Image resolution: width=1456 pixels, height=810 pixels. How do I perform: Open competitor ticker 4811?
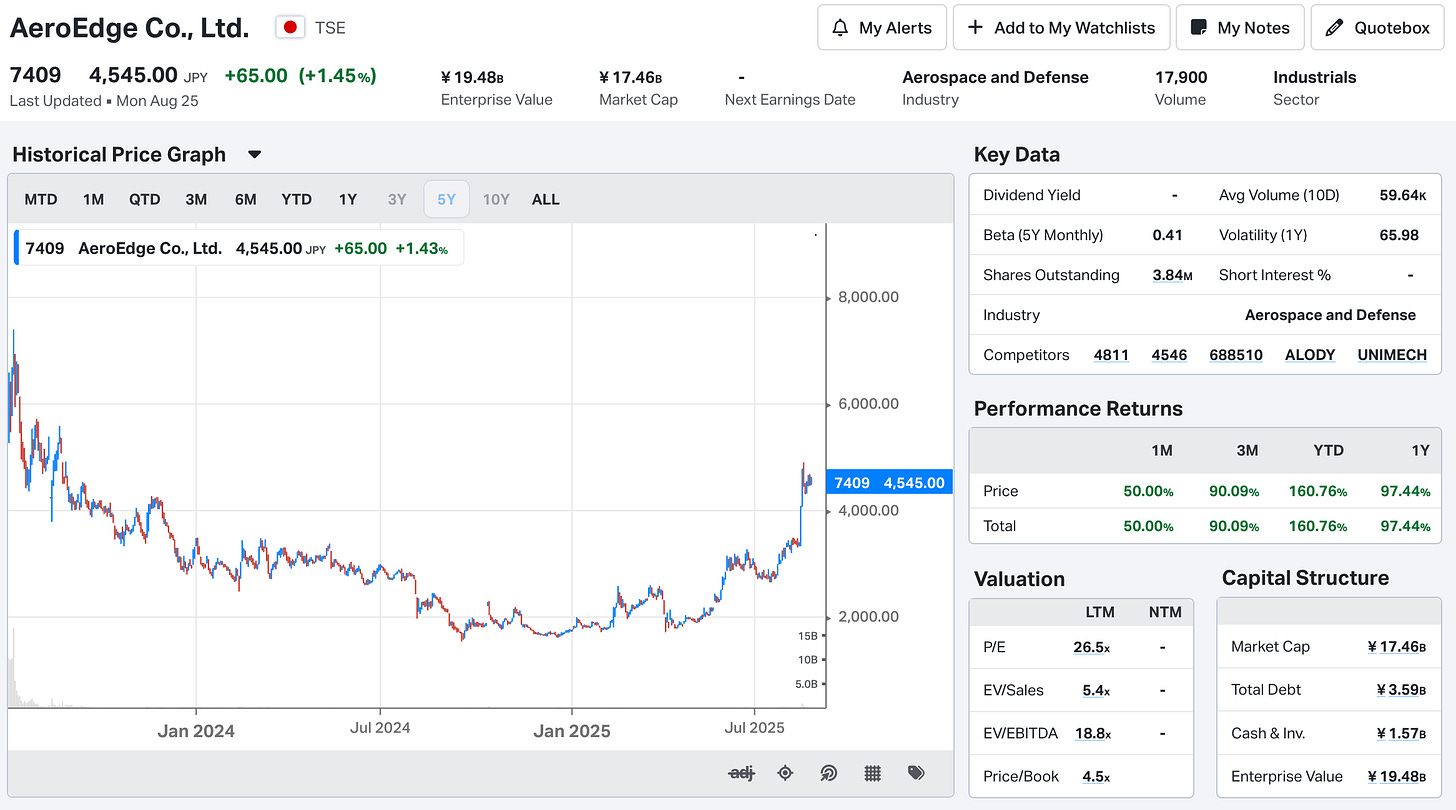click(x=1111, y=355)
